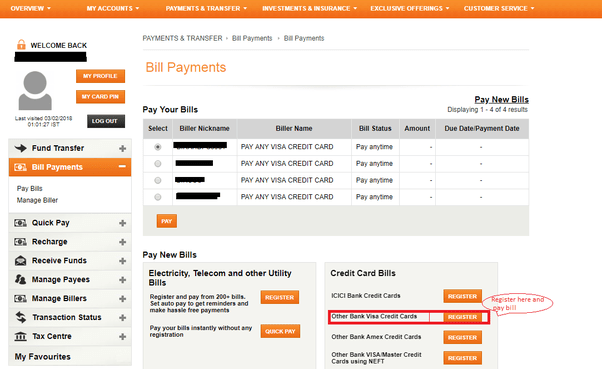Expand the Tax Centre section plus
Screen dimensions: 602x369
click(x=122, y=336)
